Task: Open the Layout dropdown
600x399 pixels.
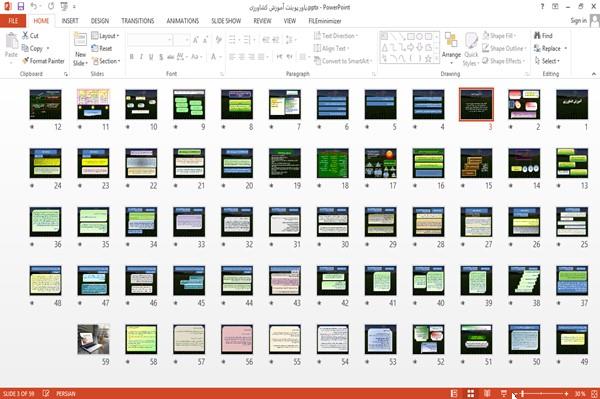Action: pos(105,36)
